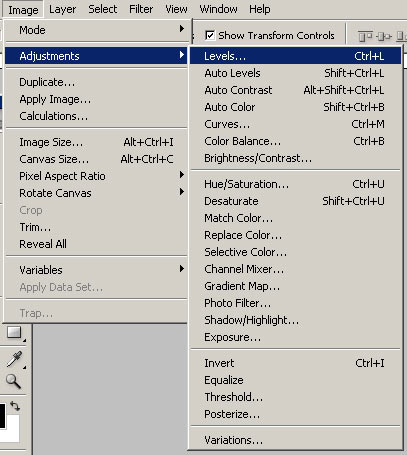Choose Trim... from Image menu
Screen dimensions: 407x455
pyautogui.click(x=96, y=227)
